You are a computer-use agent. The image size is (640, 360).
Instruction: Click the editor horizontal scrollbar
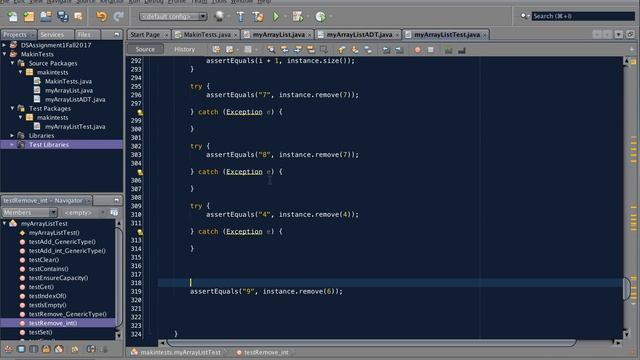(371, 343)
